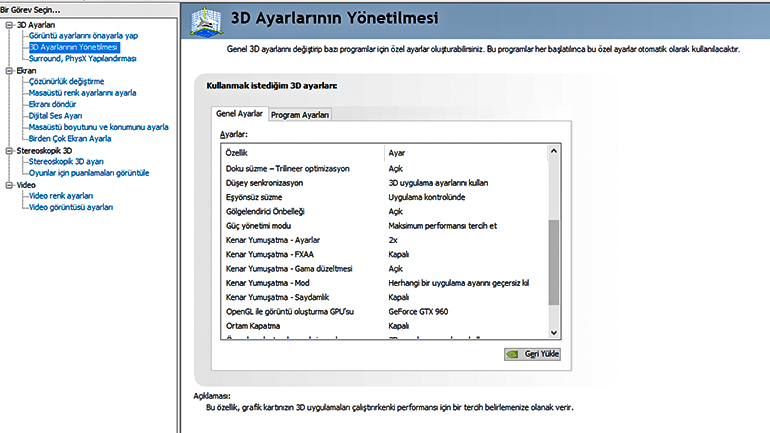Viewport: 770px width, 433px height.
Task: Click 3D uygulama ayarlarını kullan value
Action: click(x=438, y=183)
